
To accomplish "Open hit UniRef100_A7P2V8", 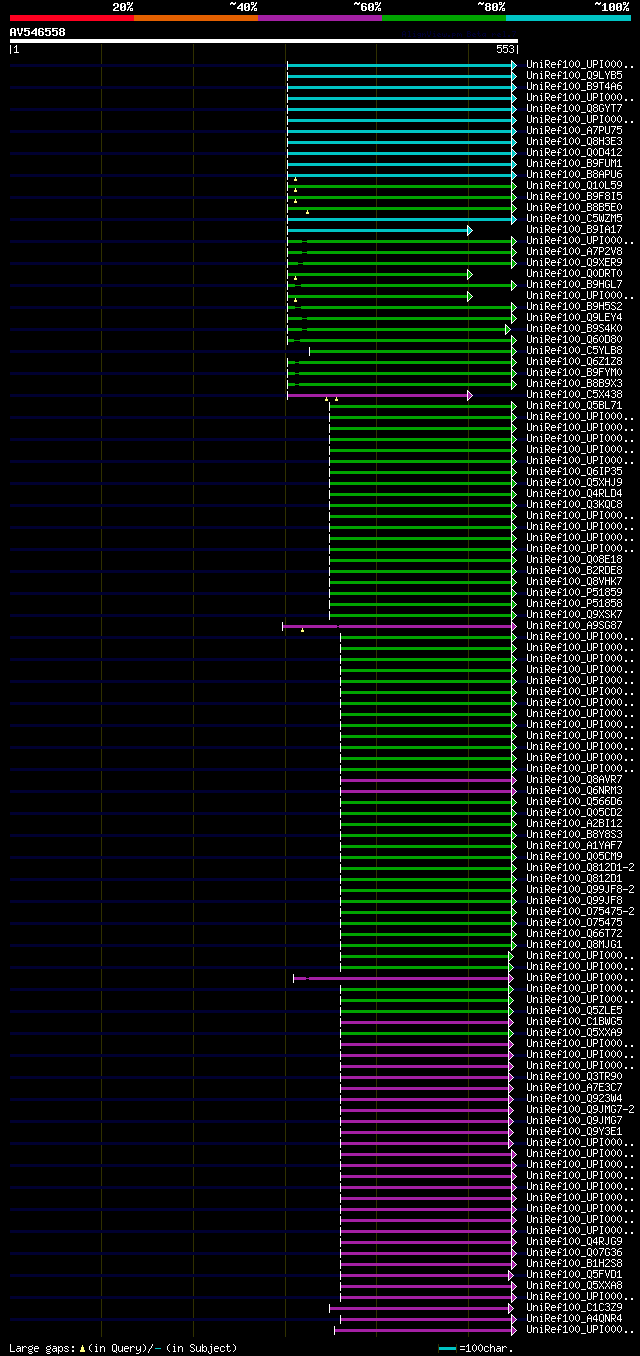I will [x=575, y=251].
